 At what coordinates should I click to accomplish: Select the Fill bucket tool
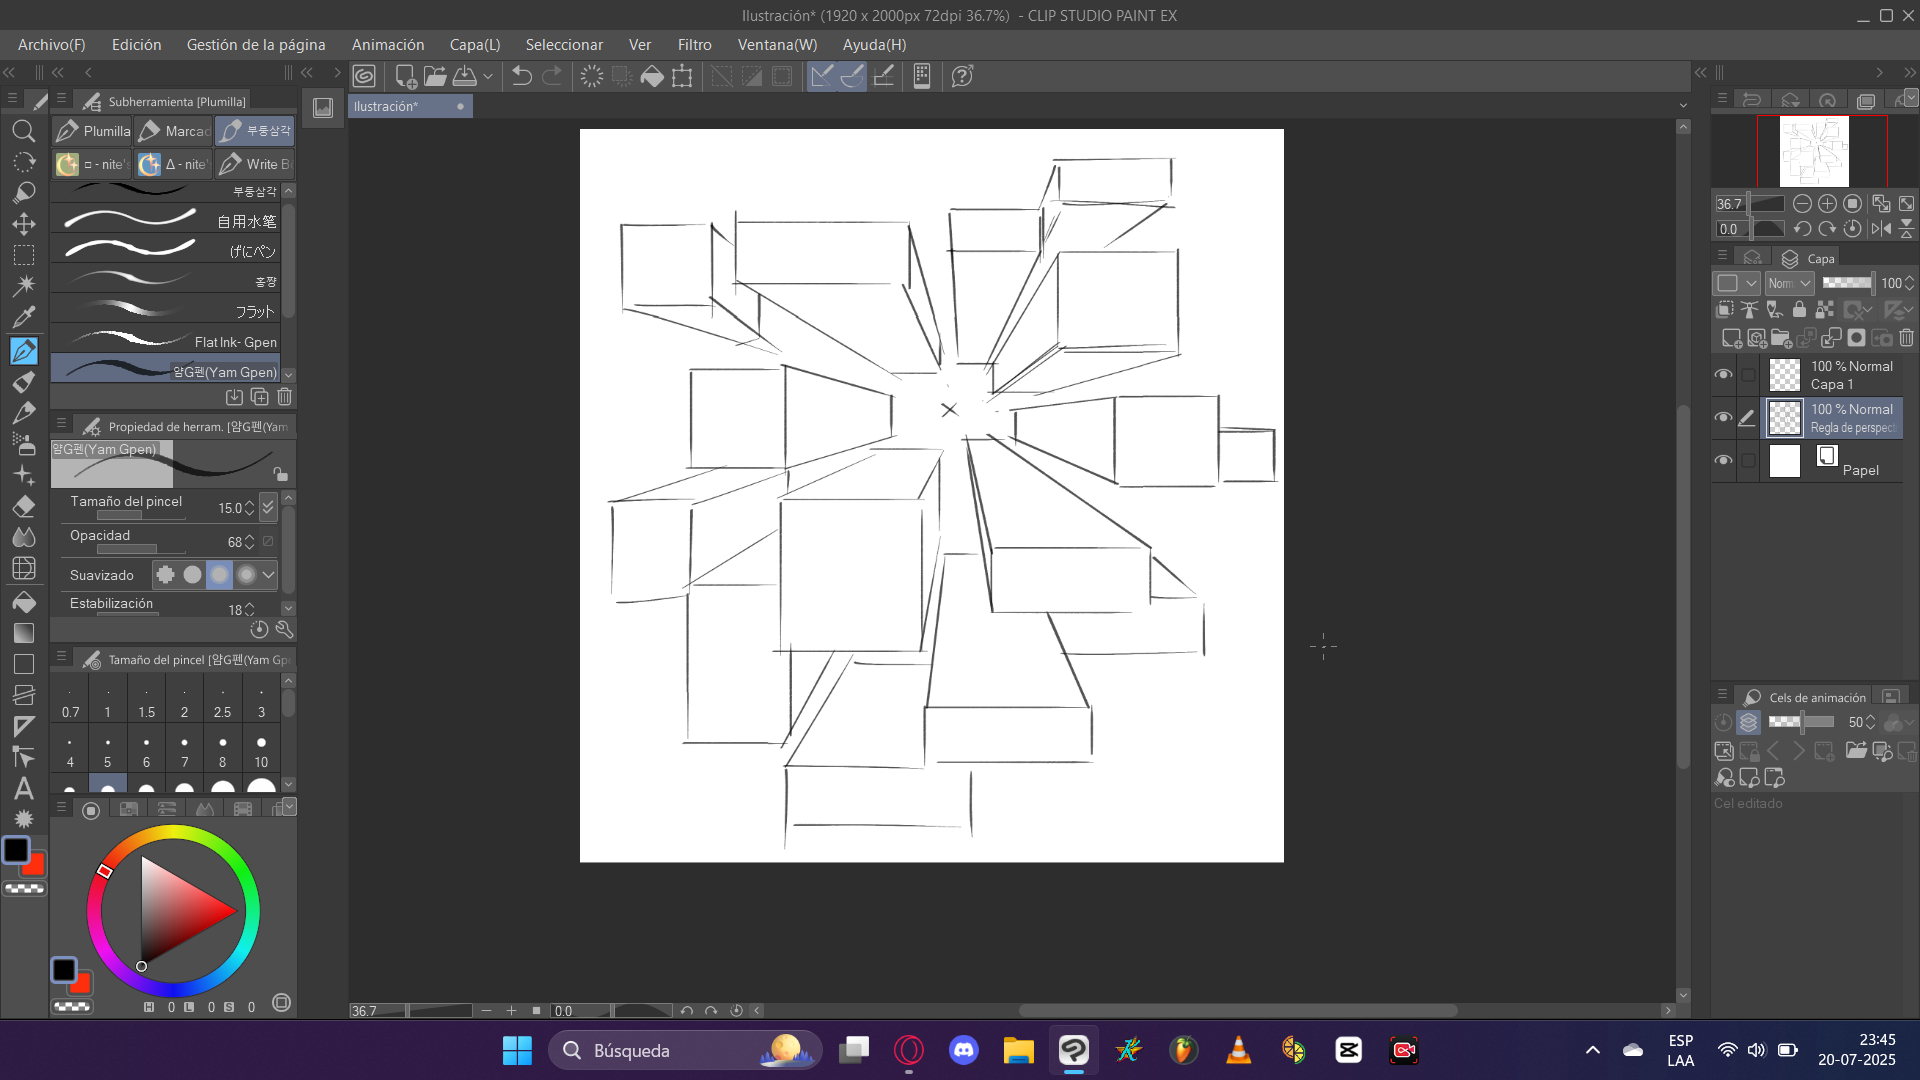[24, 601]
